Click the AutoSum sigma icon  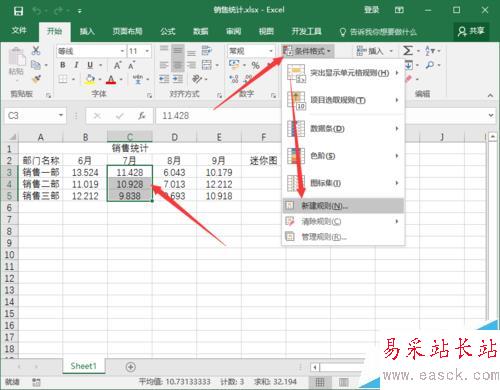[x=408, y=51]
